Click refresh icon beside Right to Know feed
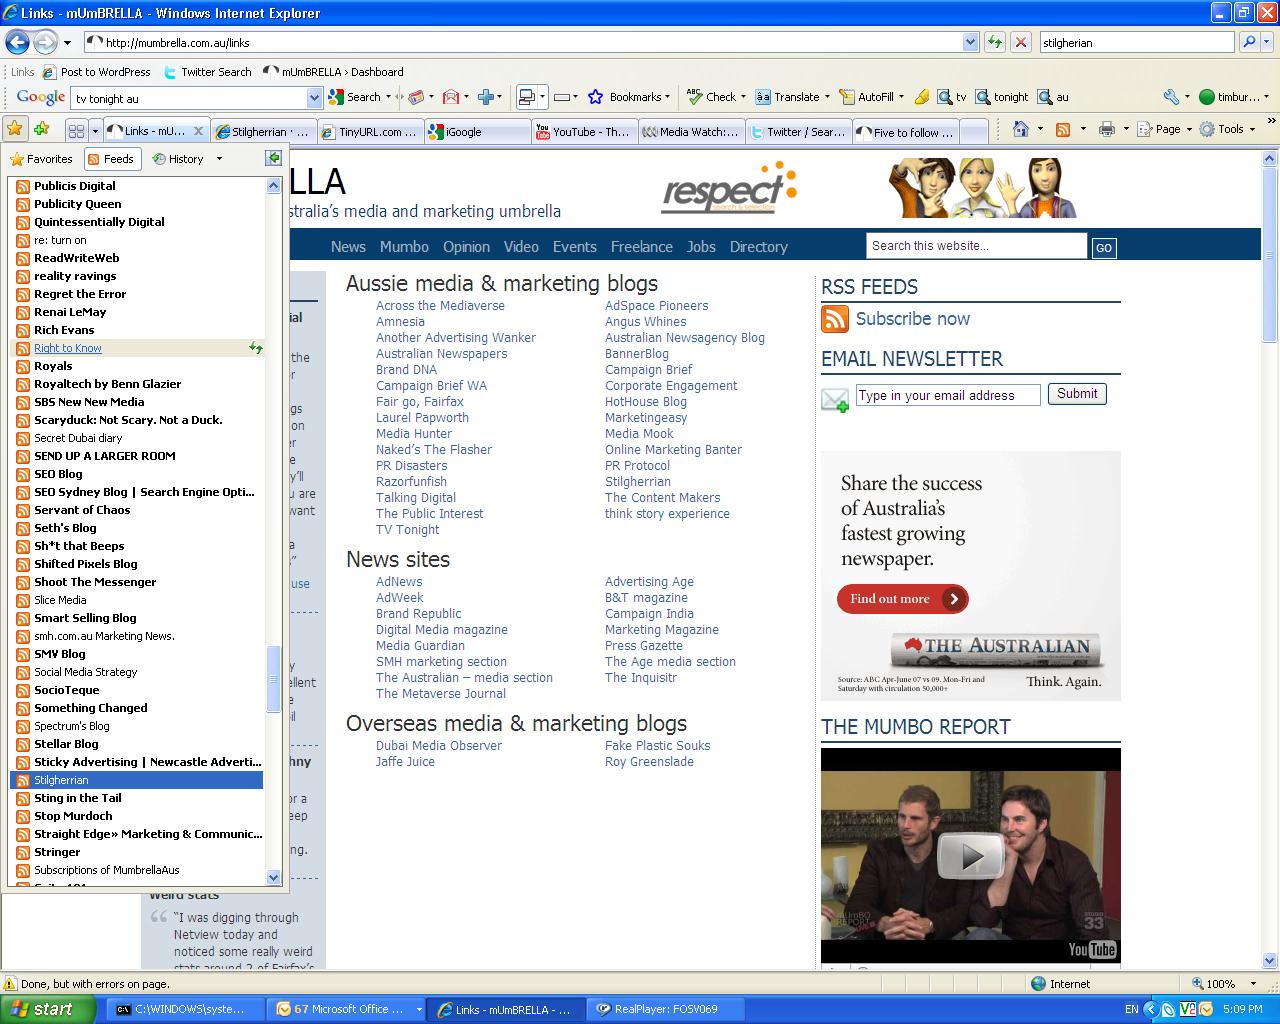The width and height of the screenshot is (1280, 1024). [256, 348]
